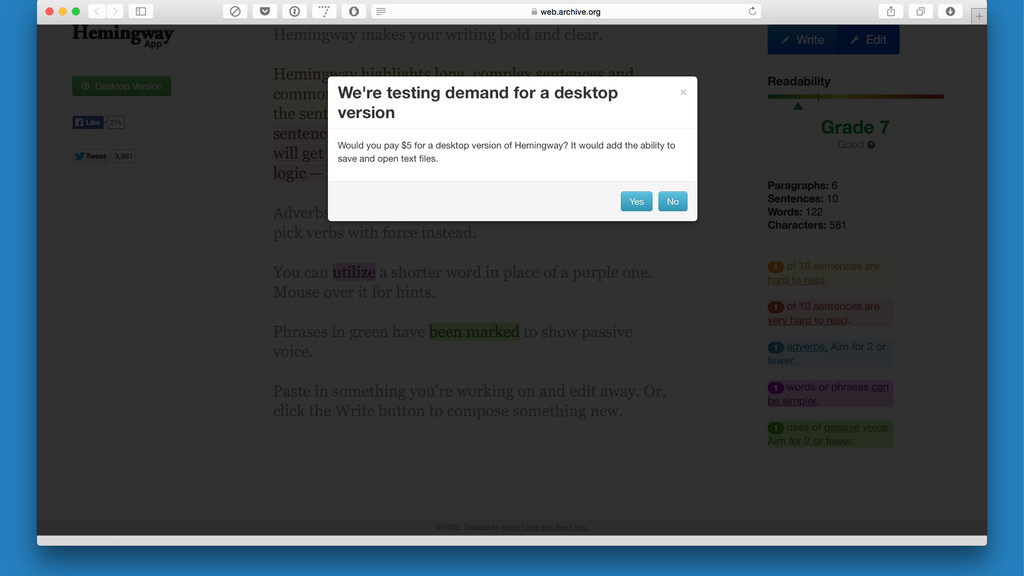
Task: Open the 1Password extension icon
Action: point(295,11)
